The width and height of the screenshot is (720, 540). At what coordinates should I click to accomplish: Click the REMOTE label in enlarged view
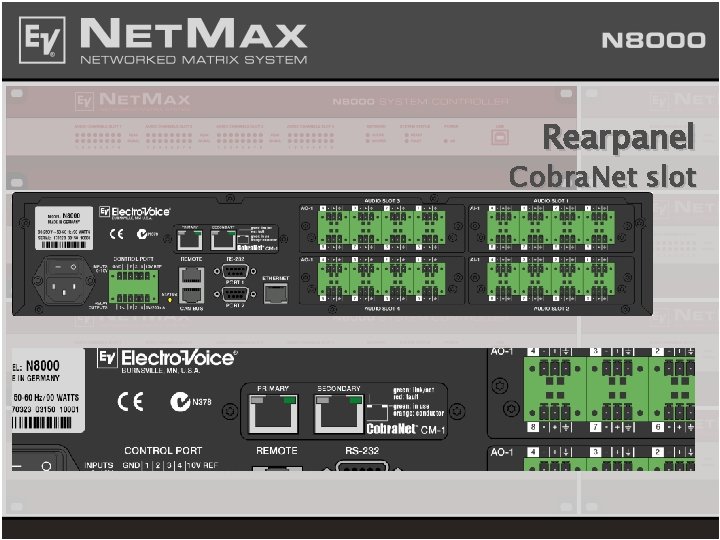277,450
